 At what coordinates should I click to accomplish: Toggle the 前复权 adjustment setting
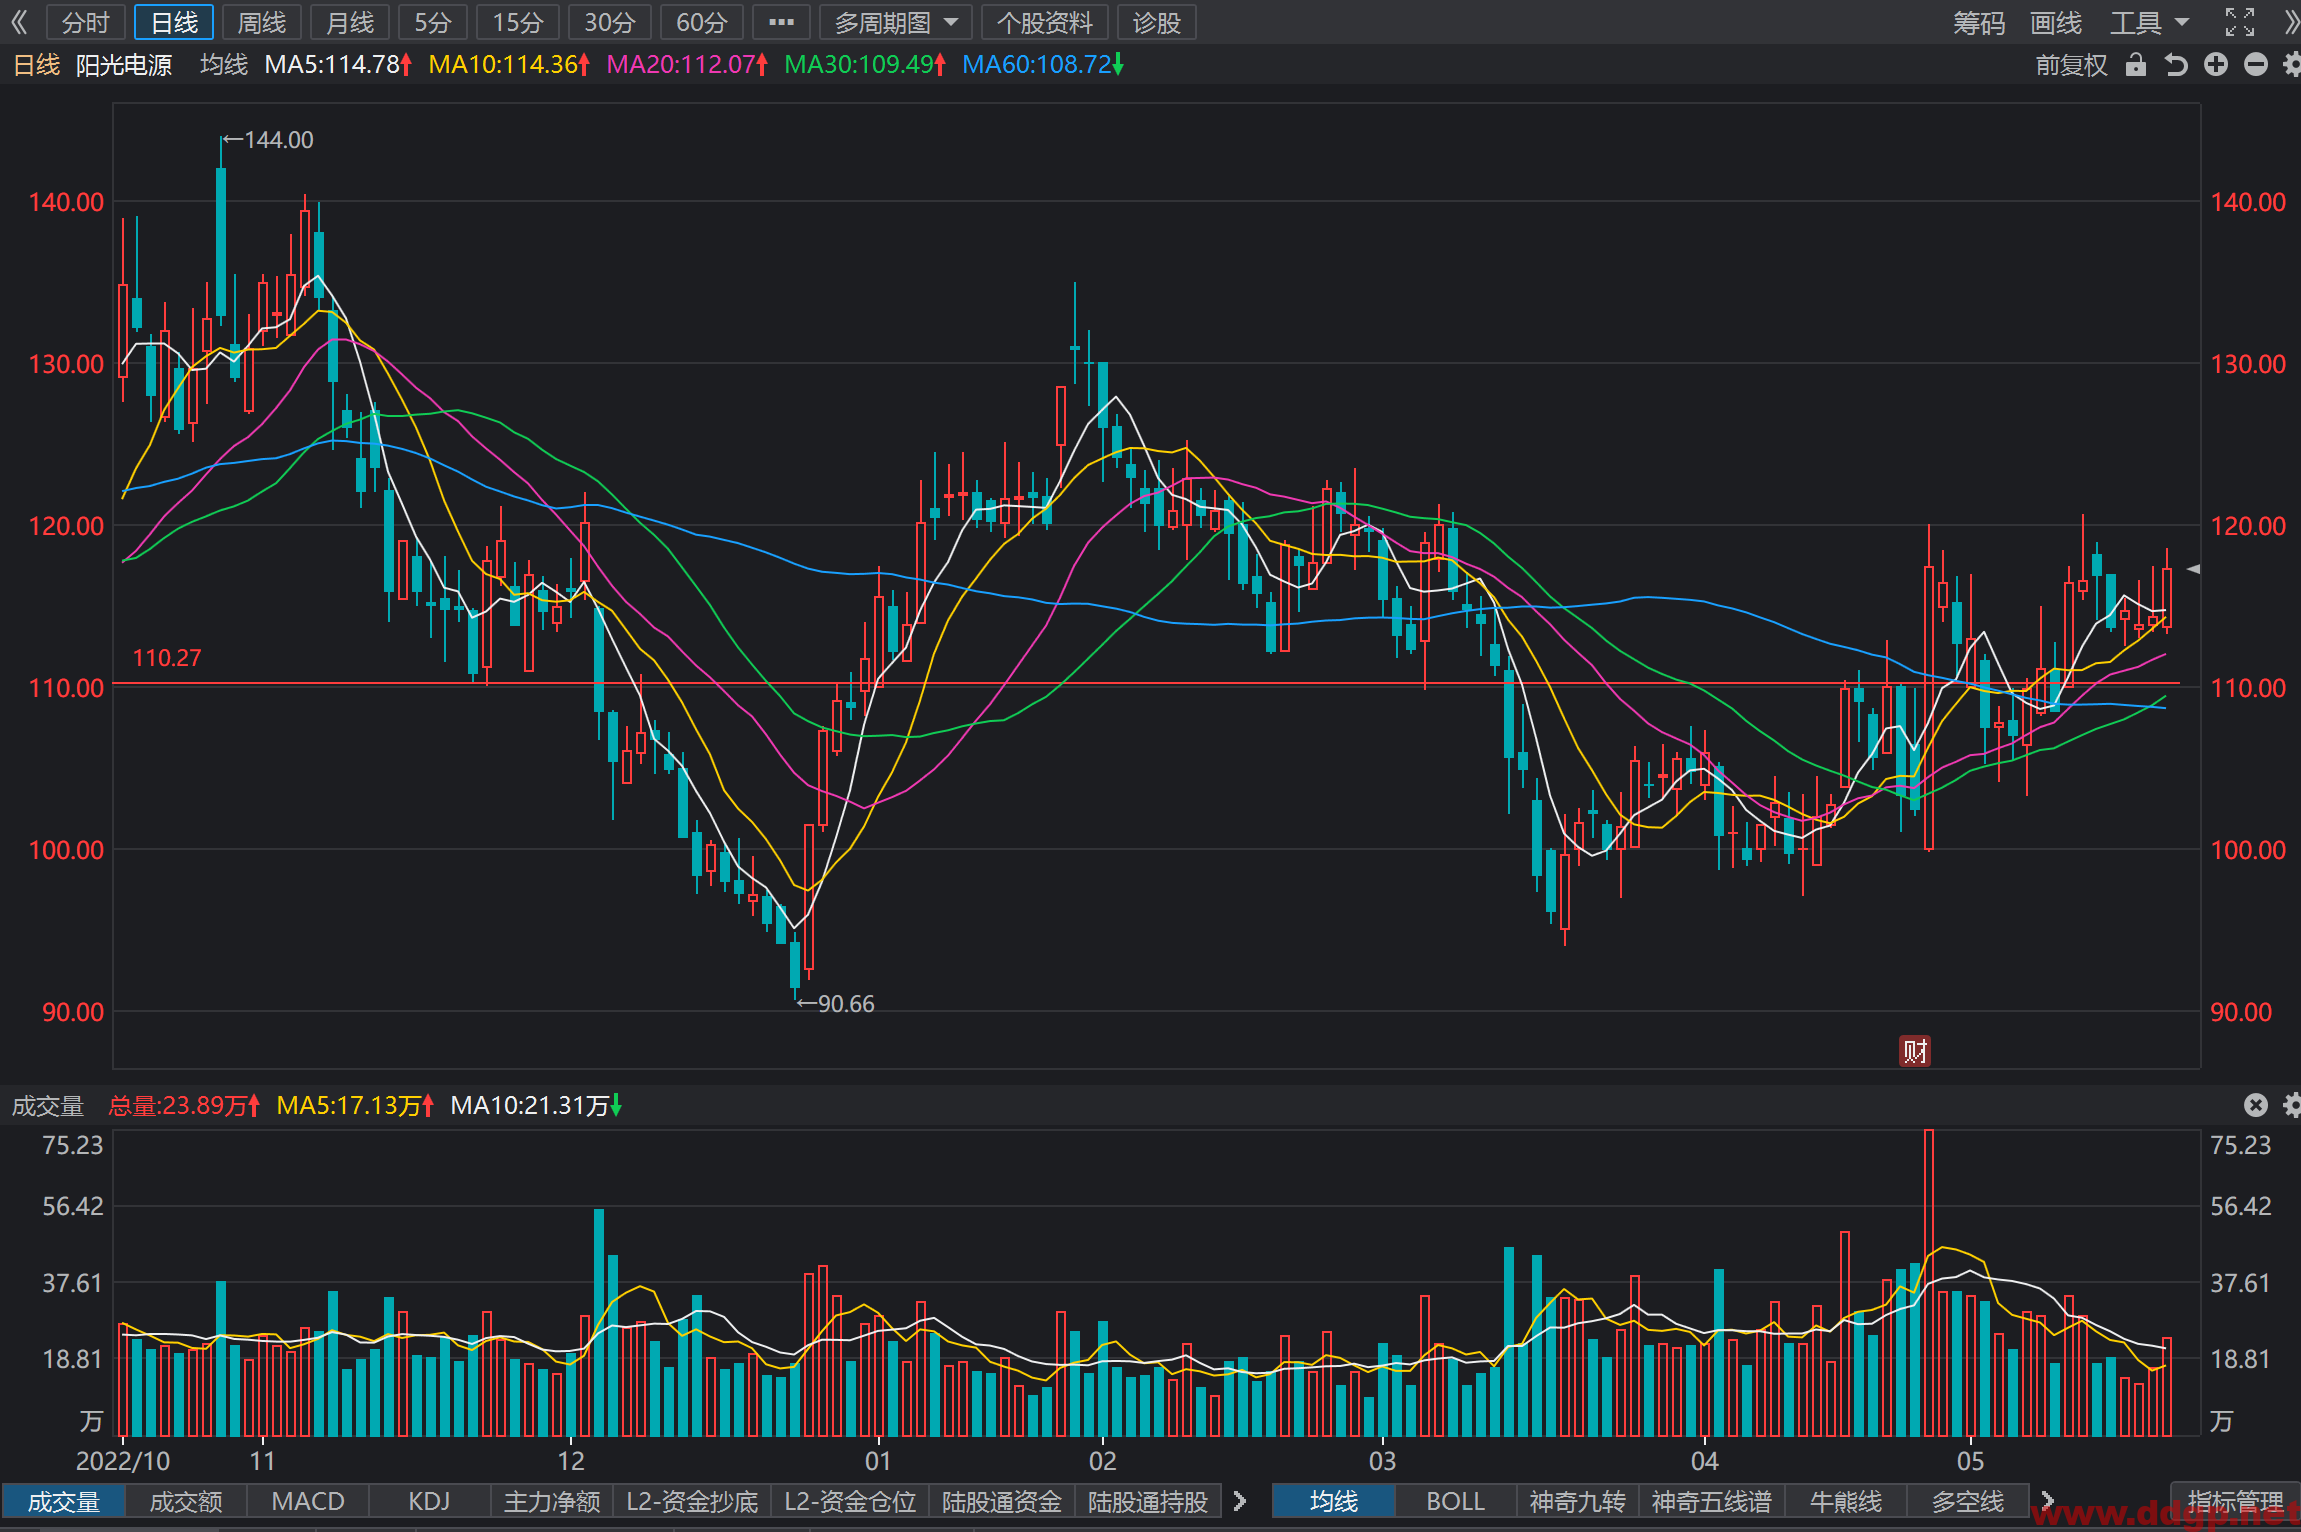pos(2072,65)
